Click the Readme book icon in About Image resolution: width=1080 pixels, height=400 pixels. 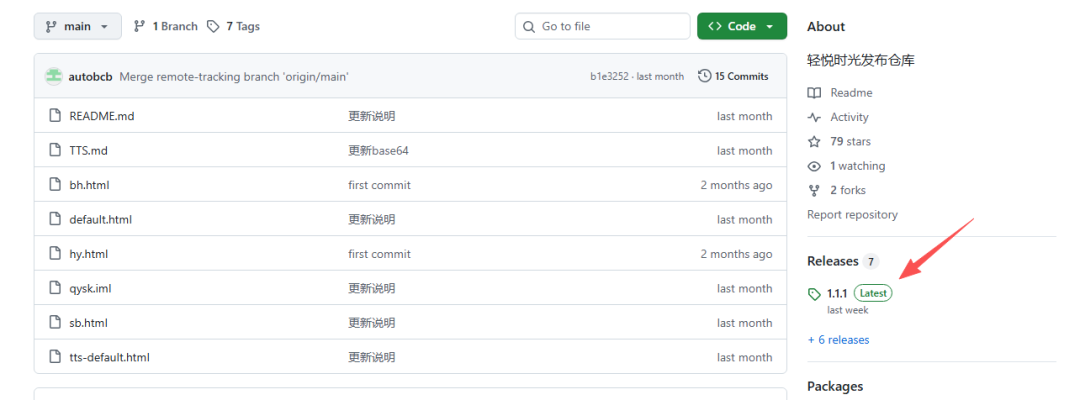(814, 93)
